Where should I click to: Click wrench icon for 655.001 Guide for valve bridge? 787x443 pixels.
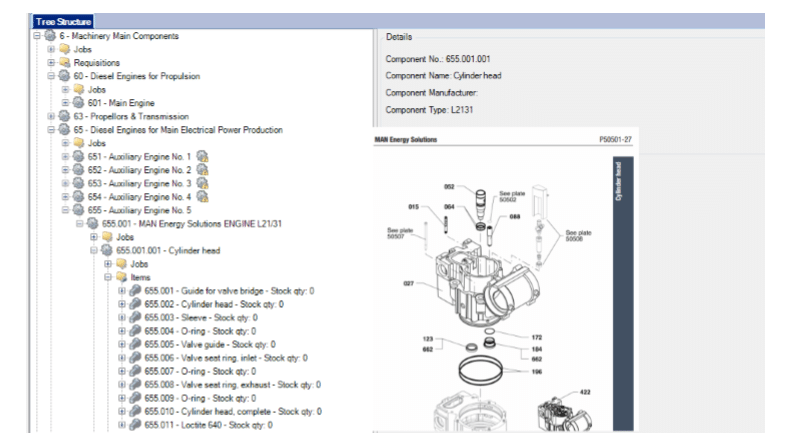(x=136, y=290)
